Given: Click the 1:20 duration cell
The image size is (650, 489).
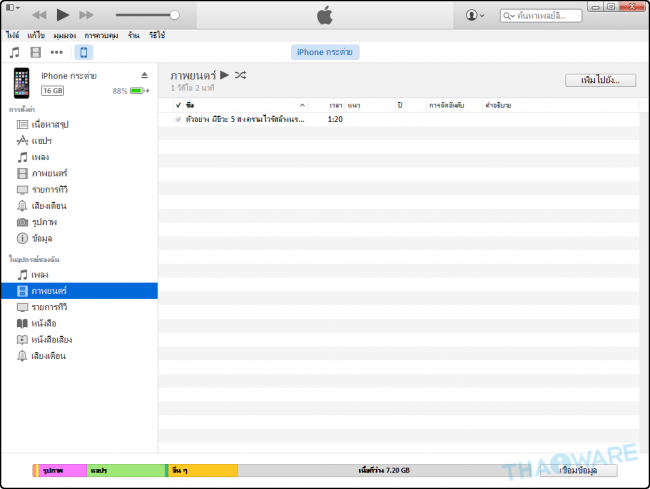Looking at the screenshot, I should coord(335,119).
